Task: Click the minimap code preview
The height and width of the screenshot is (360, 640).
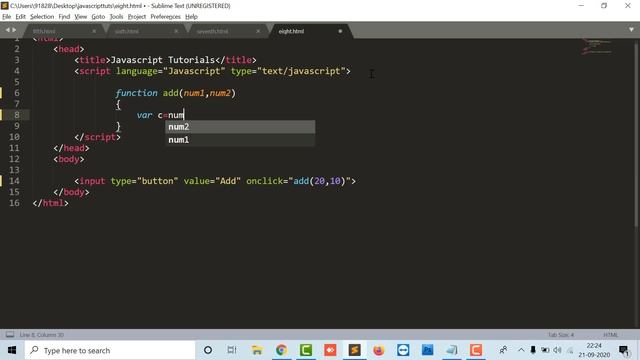Action: [597, 47]
